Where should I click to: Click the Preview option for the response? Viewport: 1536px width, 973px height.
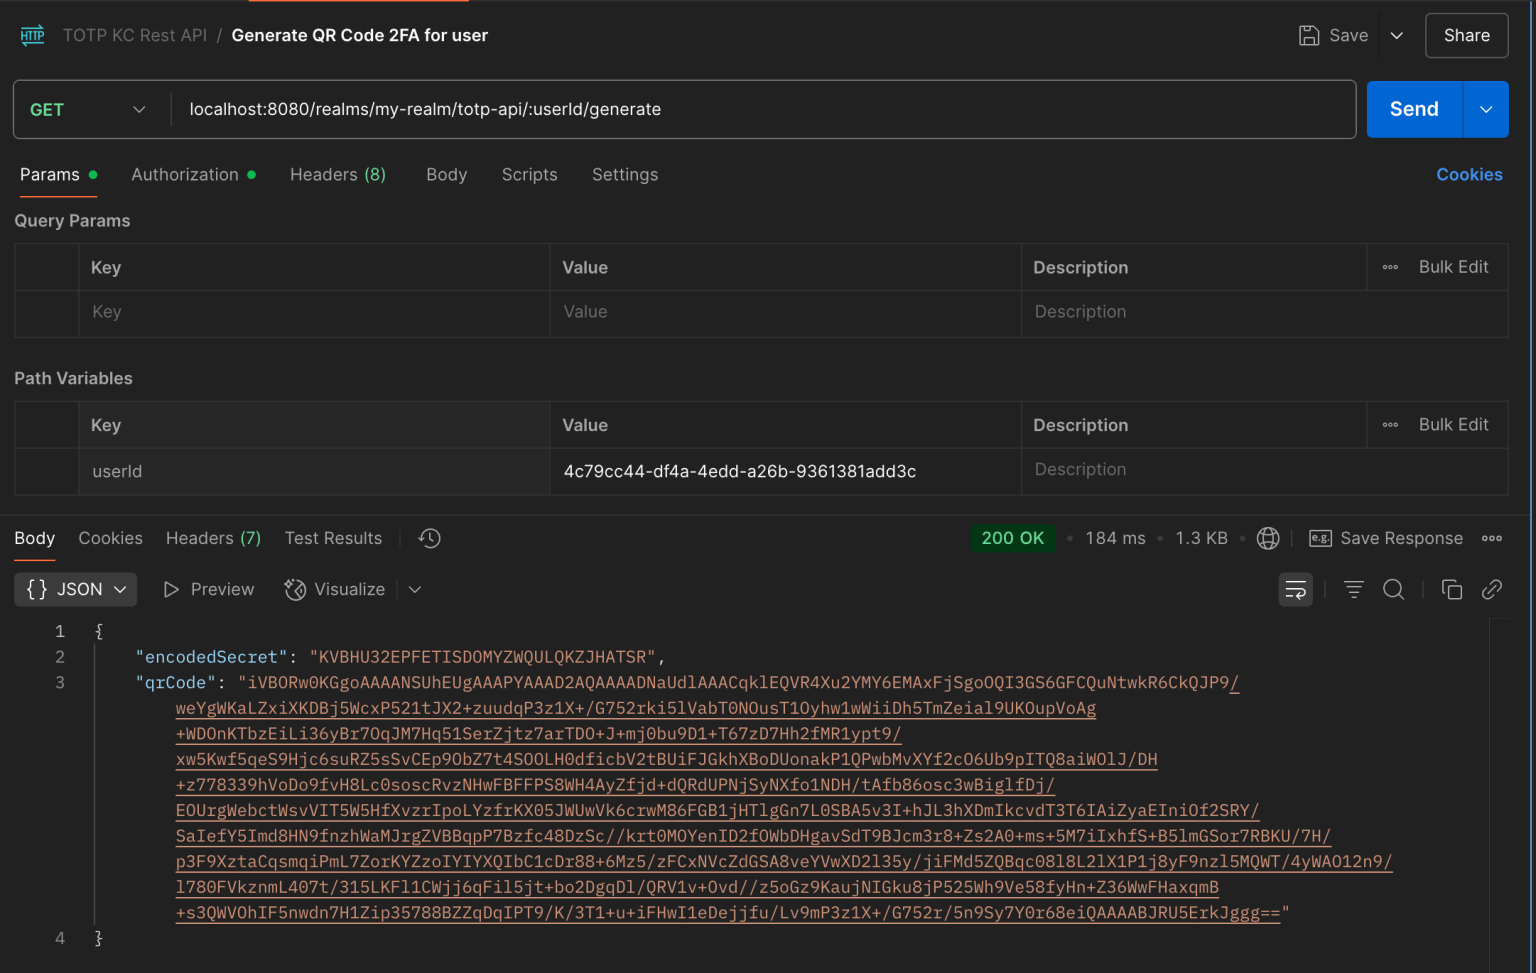point(208,589)
